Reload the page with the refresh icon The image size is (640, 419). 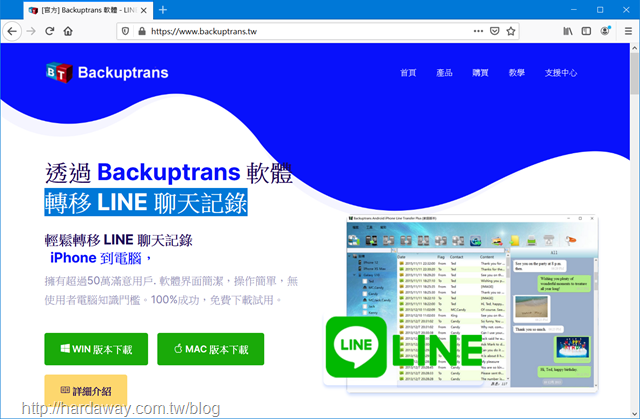pos(50,31)
